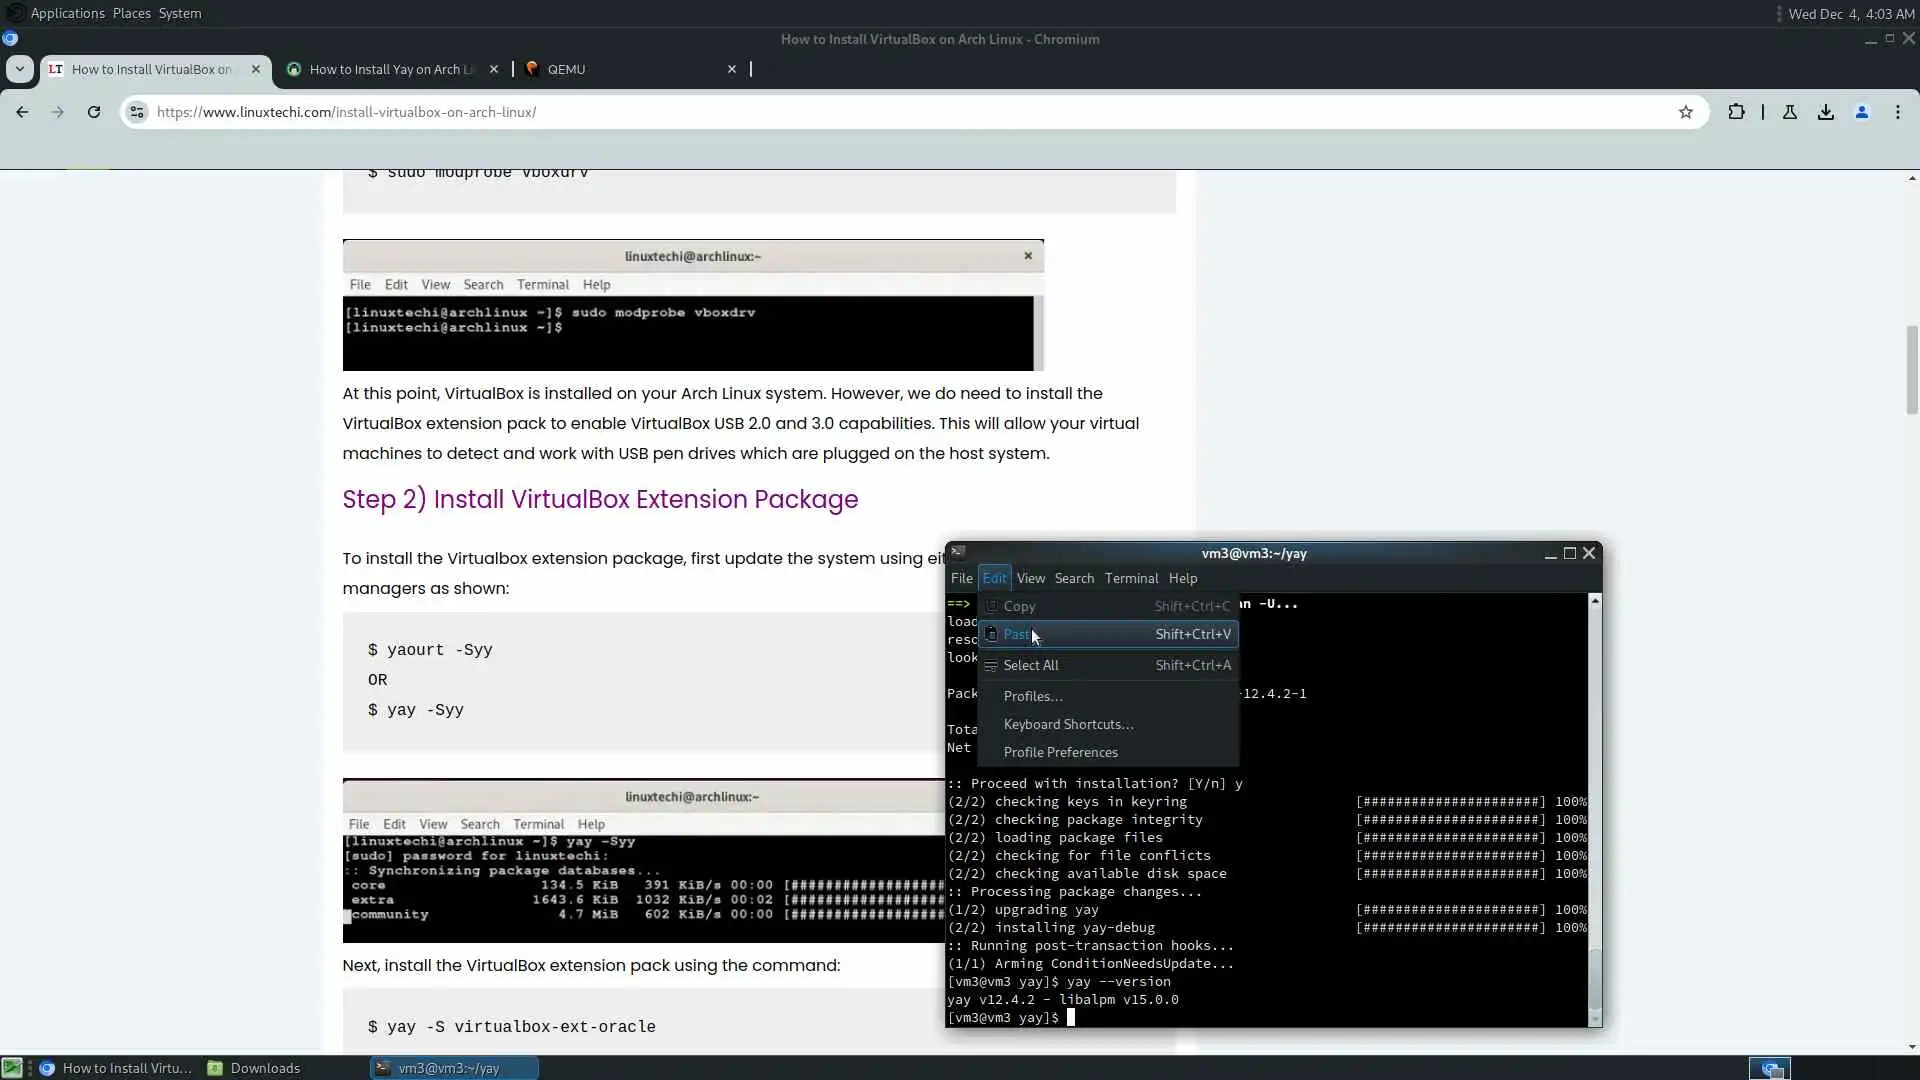This screenshot has height=1080, width=1920.
Task: Open the Applications system menu
Action: click(x=67, y=13)
